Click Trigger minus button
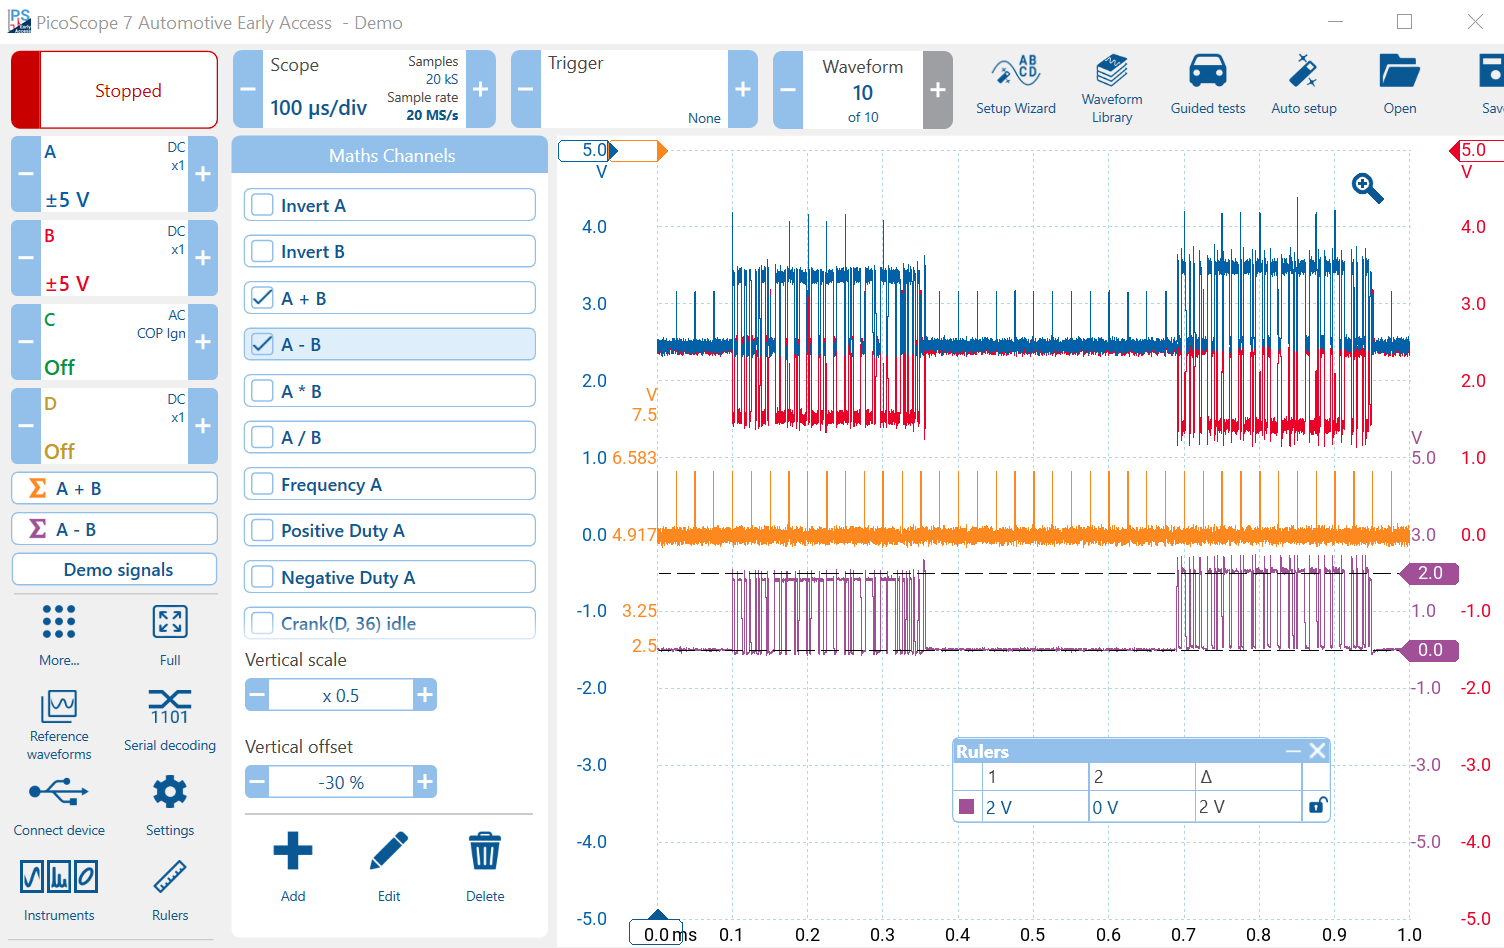Viewport: 1504px width, 948px height. coord(526,89)
